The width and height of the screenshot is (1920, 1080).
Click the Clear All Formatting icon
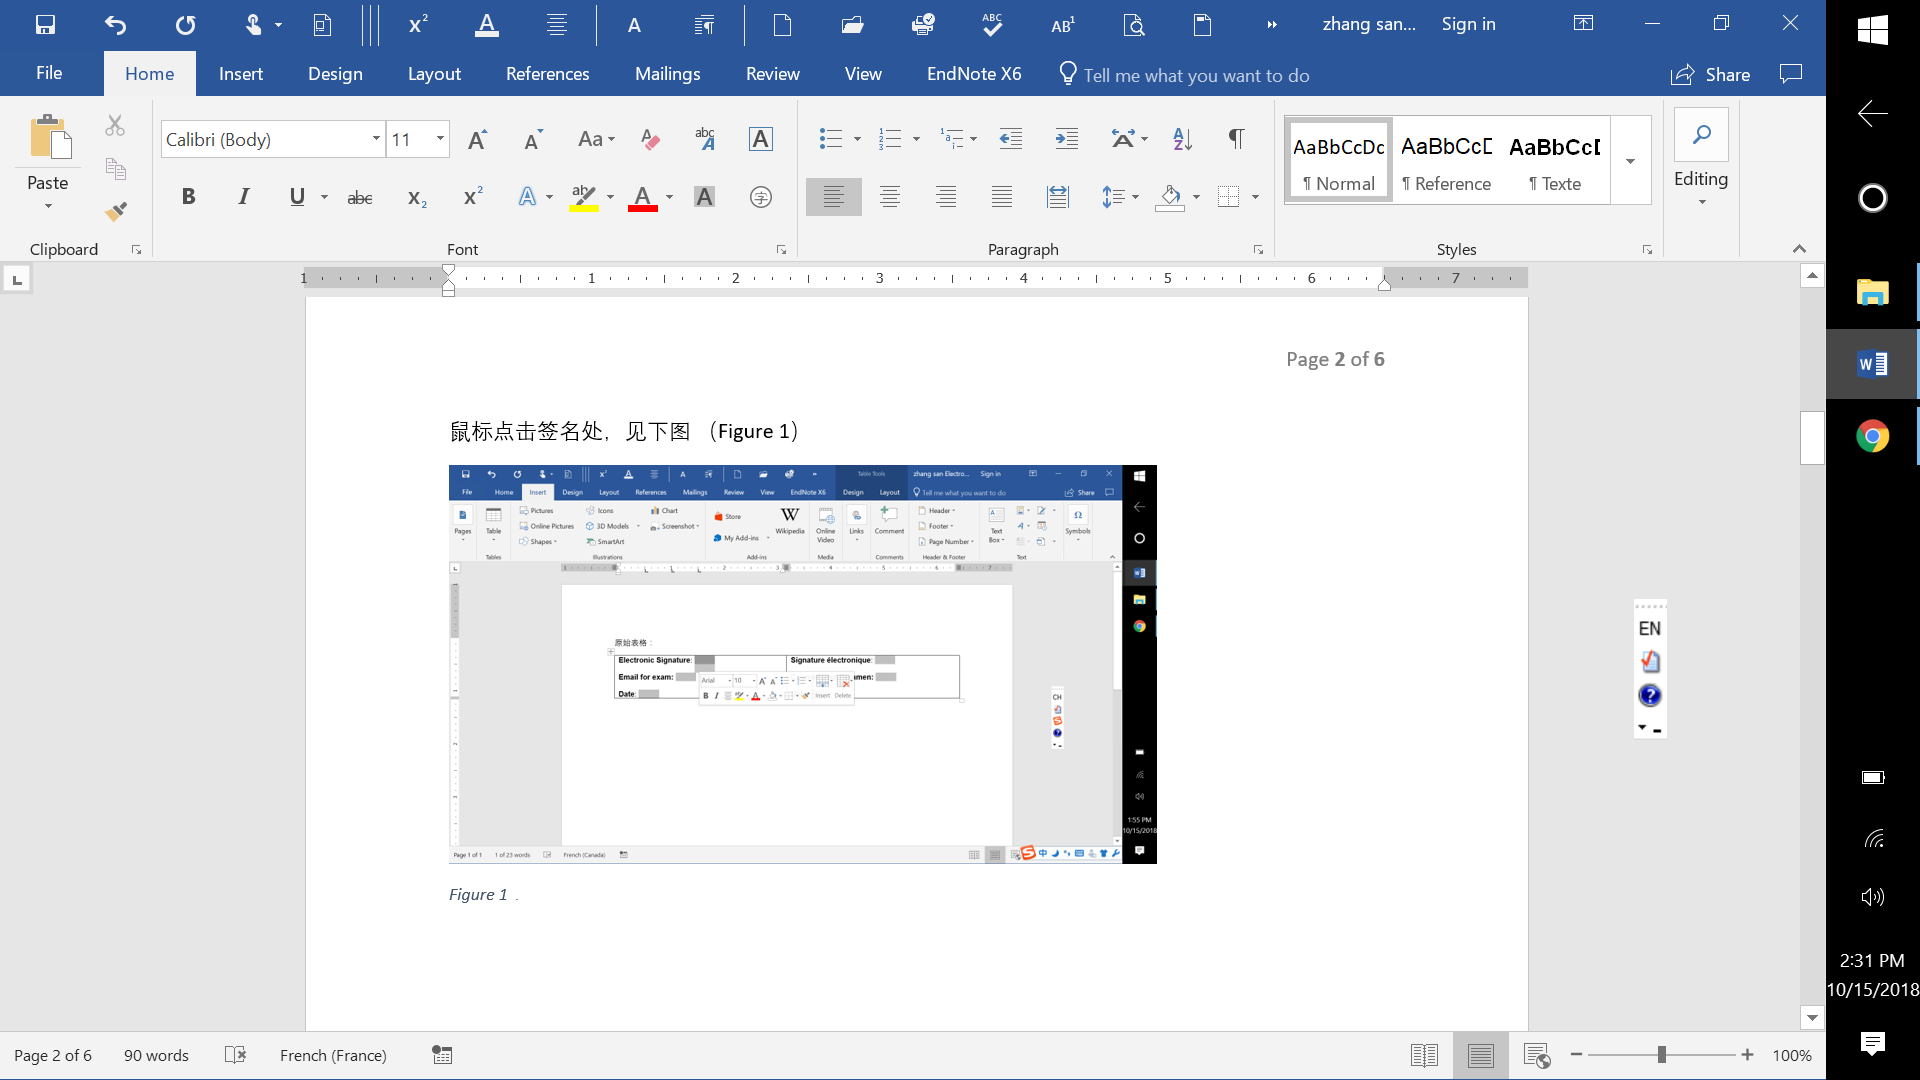(650, 140)
